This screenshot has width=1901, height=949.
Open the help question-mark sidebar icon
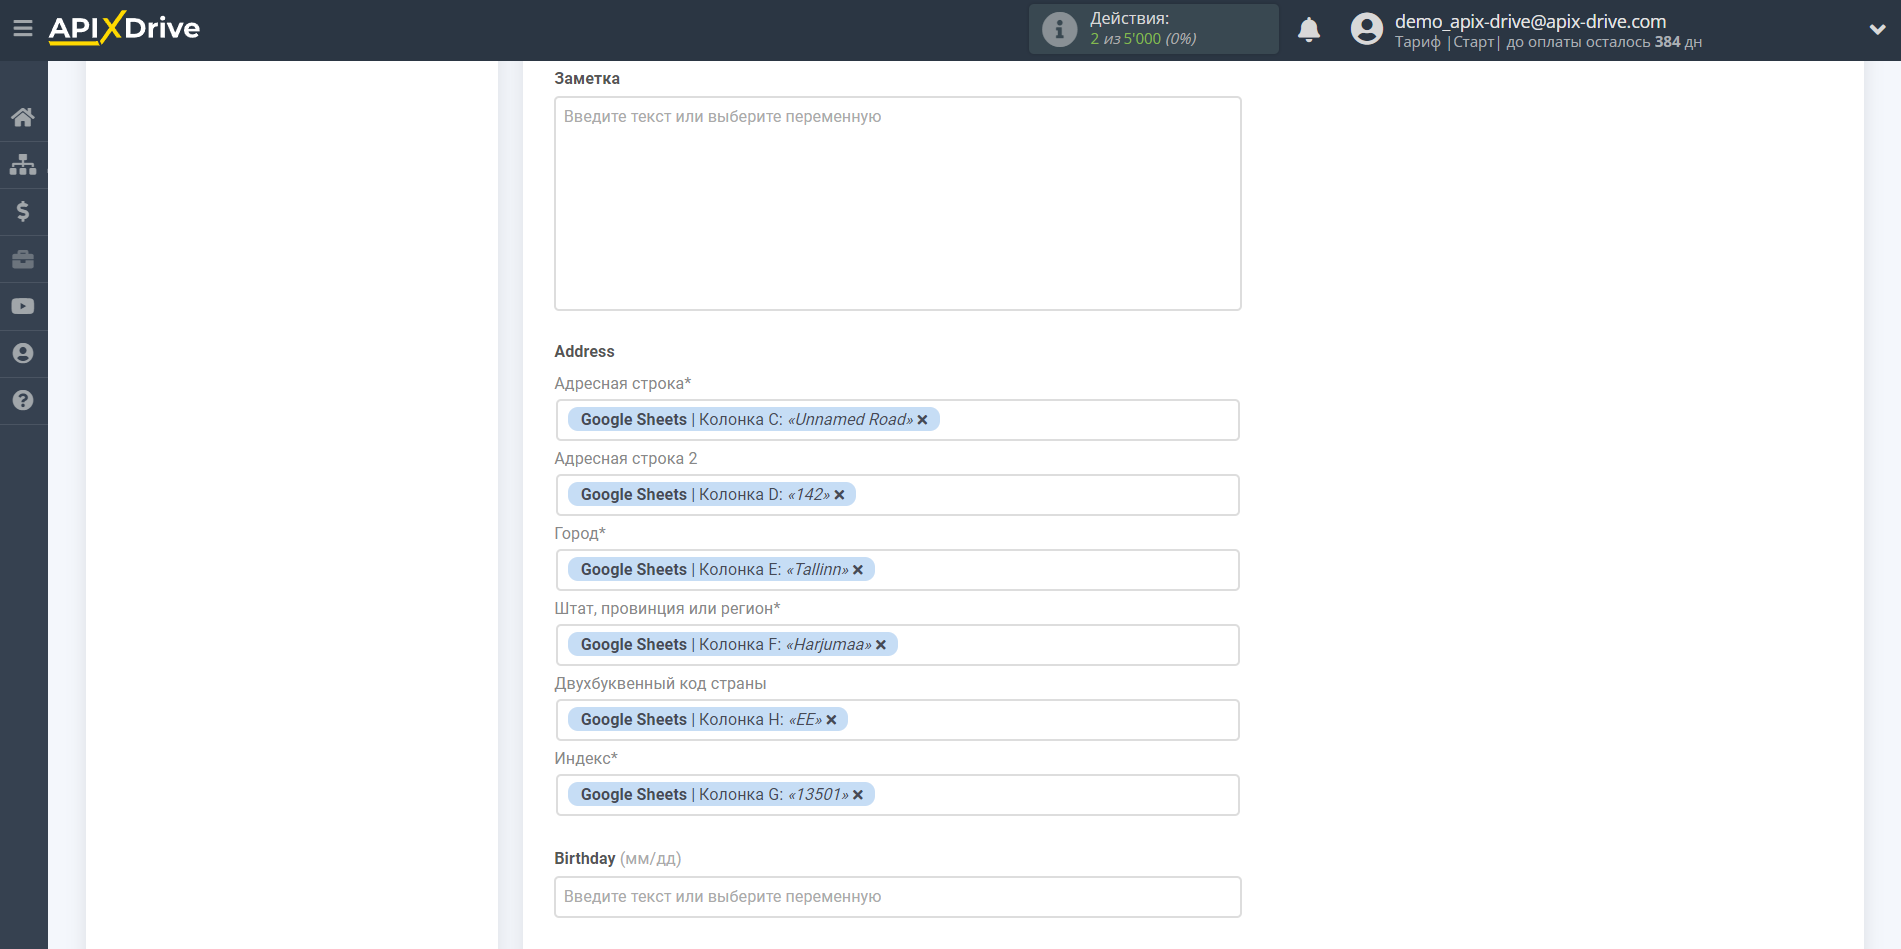[23, 400]
